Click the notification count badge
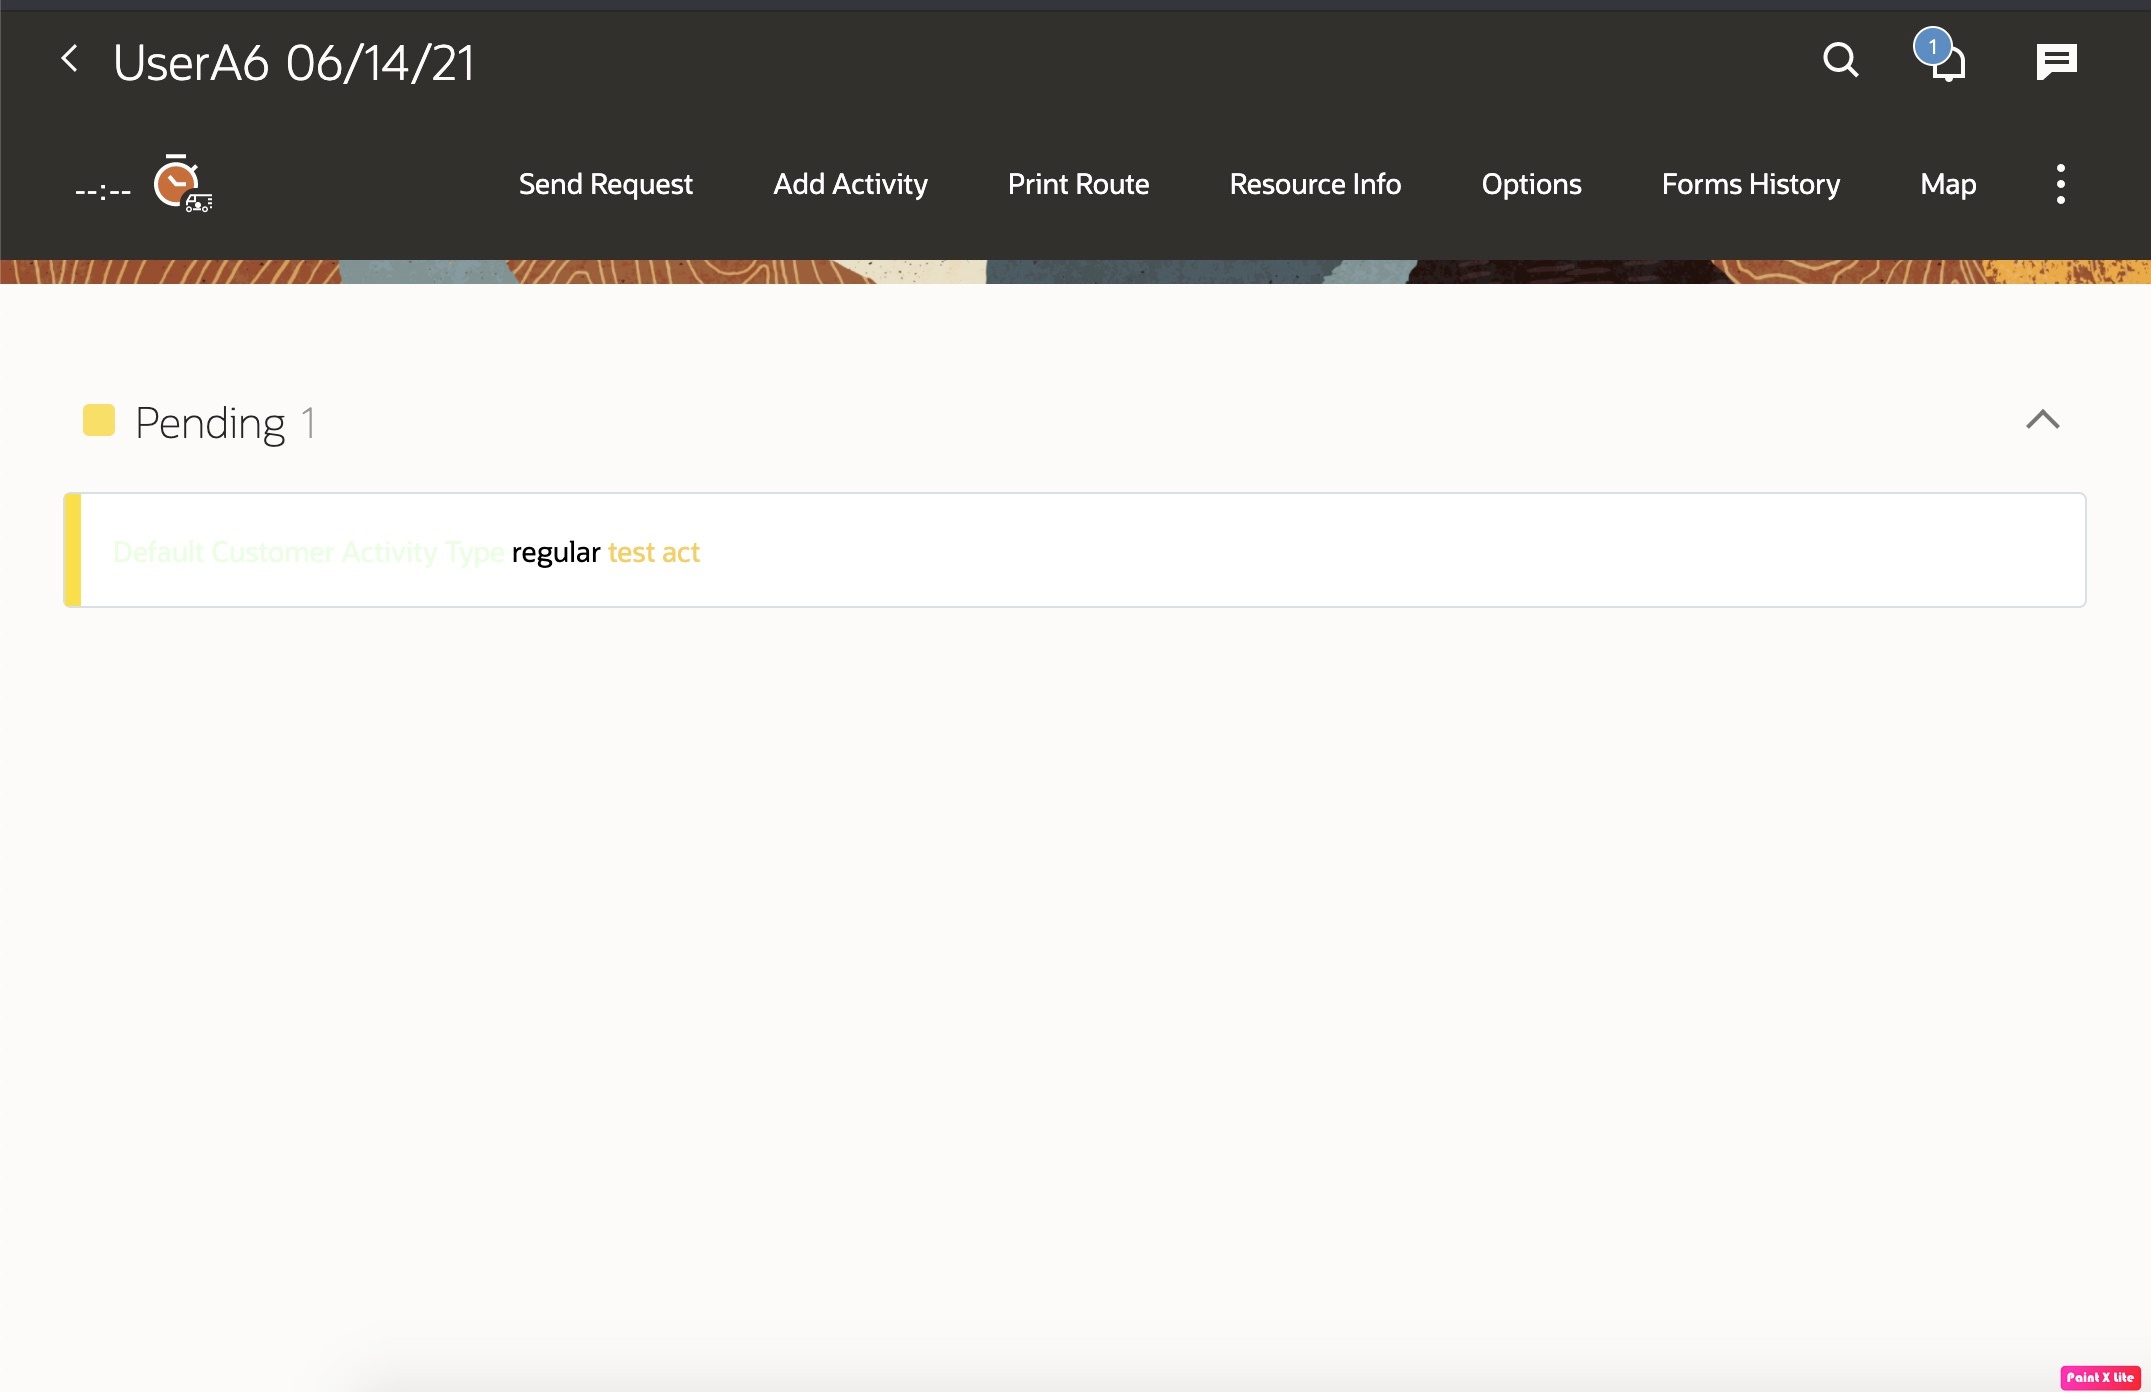The height and width of the screenshot is (1399, 2151). click(x=1932, y=44)
